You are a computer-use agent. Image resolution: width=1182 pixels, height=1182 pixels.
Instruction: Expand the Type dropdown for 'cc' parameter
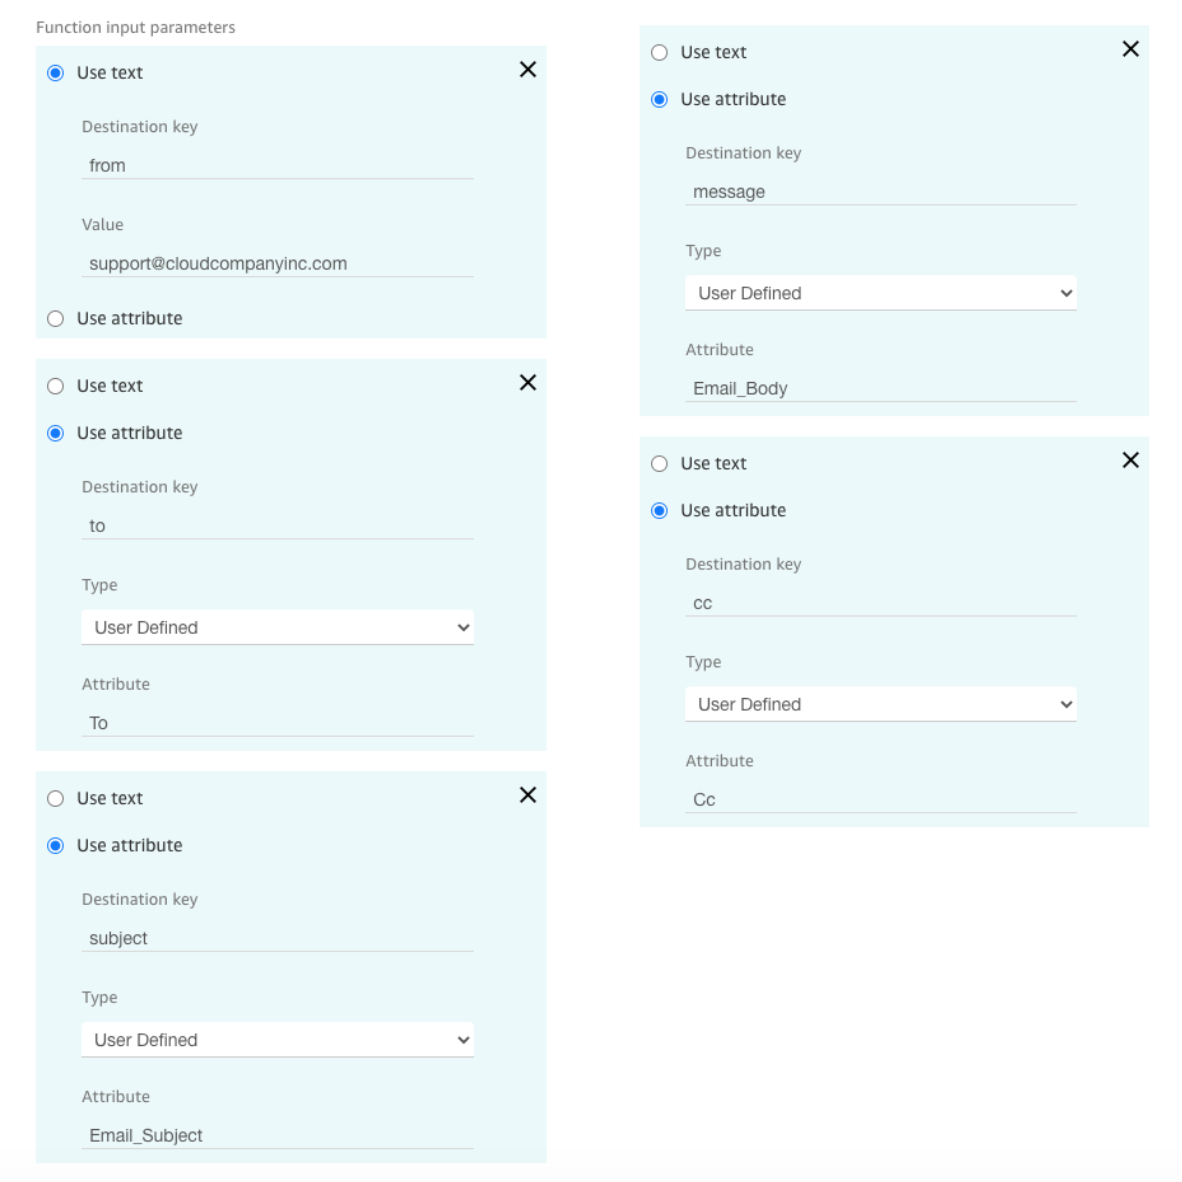[x=880, y=704]
